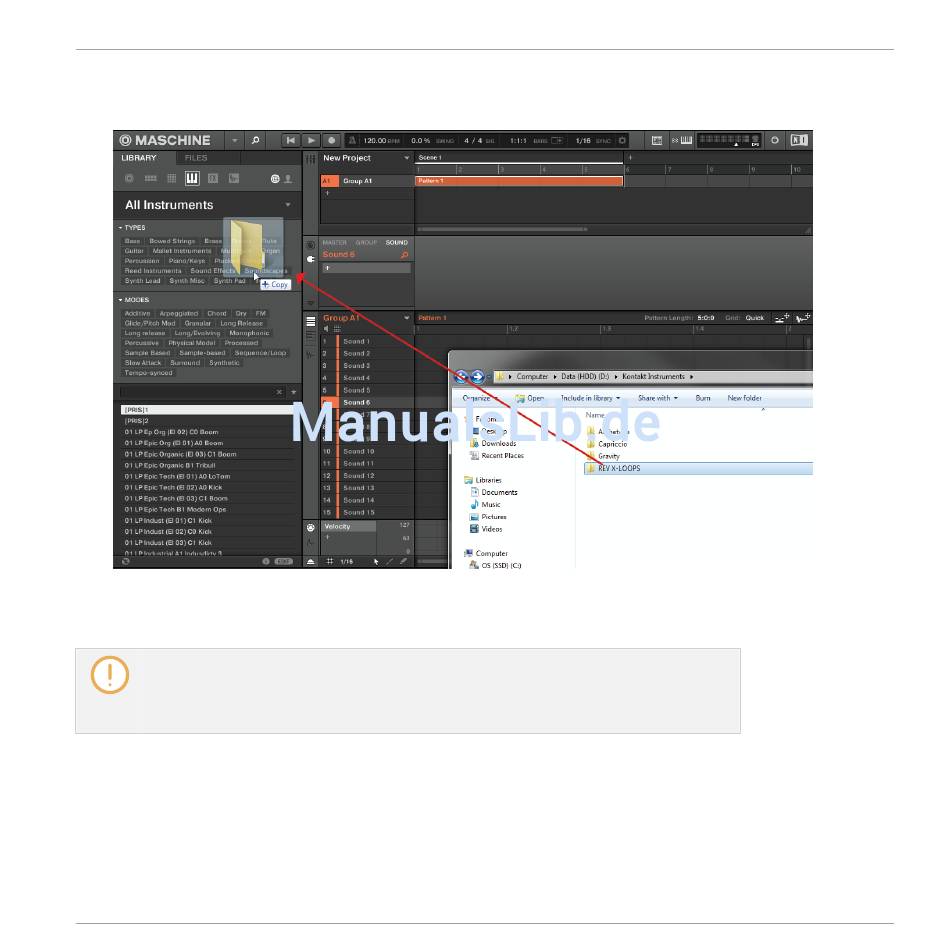Select '01 LP Epic Organic B1 Tribull' result

tap(170, 465)
